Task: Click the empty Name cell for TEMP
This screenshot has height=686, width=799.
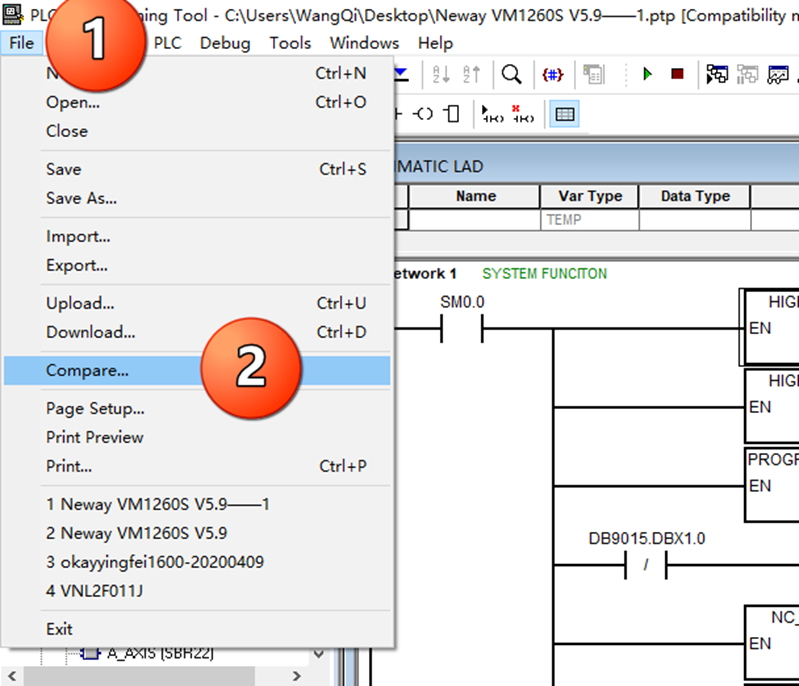Action: coord(474,220)
